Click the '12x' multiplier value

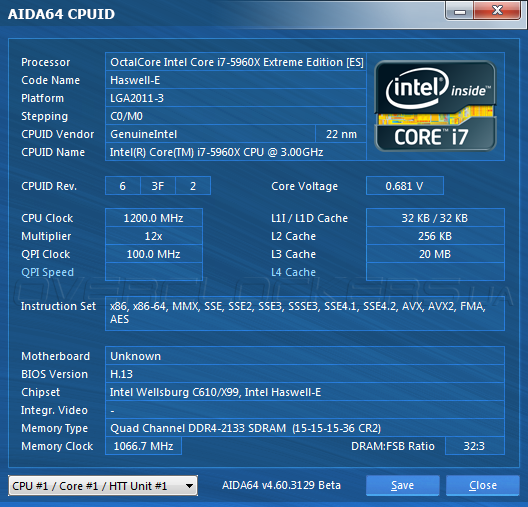[x=154, y=236]
